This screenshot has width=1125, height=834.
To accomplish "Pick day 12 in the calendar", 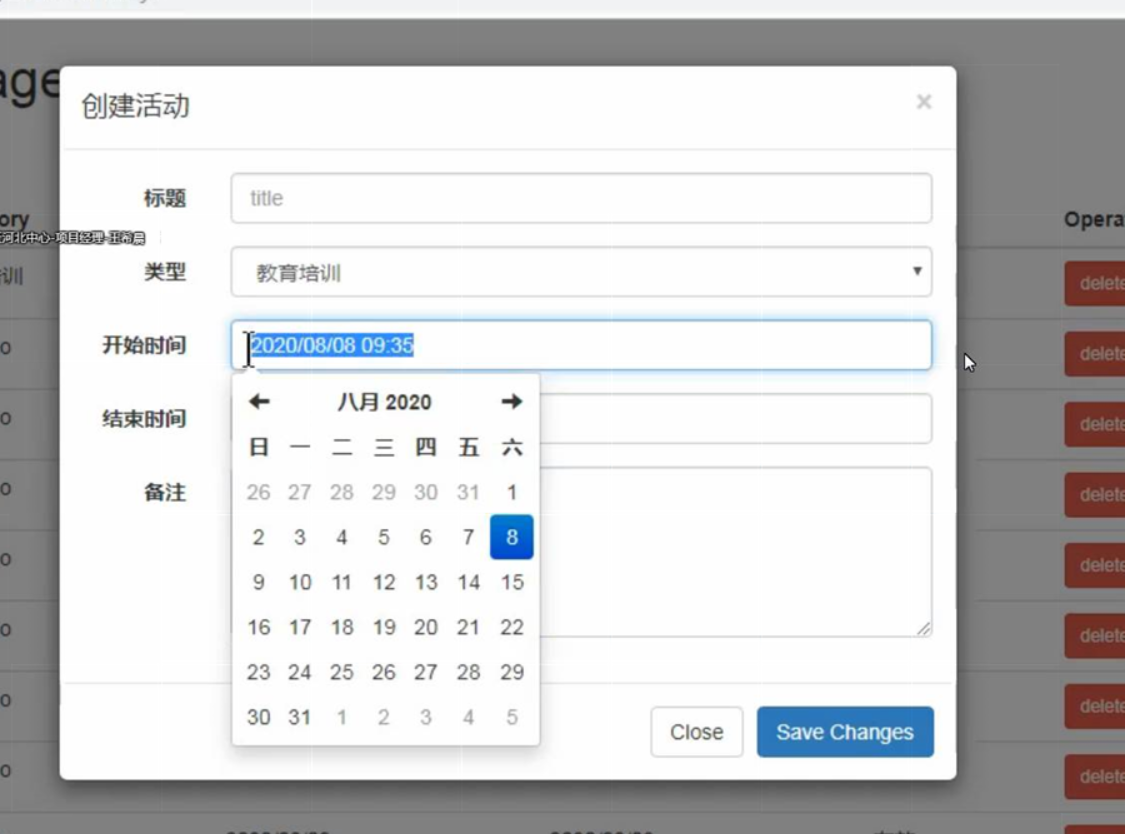I will 384,582.
